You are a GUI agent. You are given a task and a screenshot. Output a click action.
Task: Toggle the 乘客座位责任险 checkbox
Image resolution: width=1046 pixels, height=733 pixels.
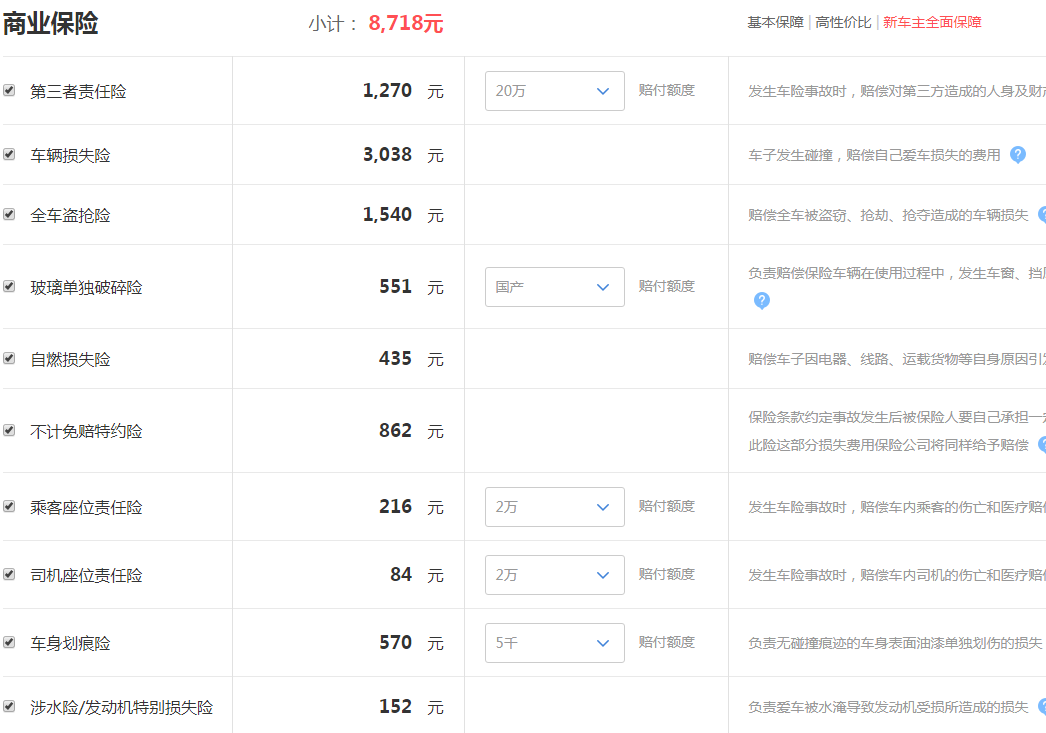coord(9,506)
